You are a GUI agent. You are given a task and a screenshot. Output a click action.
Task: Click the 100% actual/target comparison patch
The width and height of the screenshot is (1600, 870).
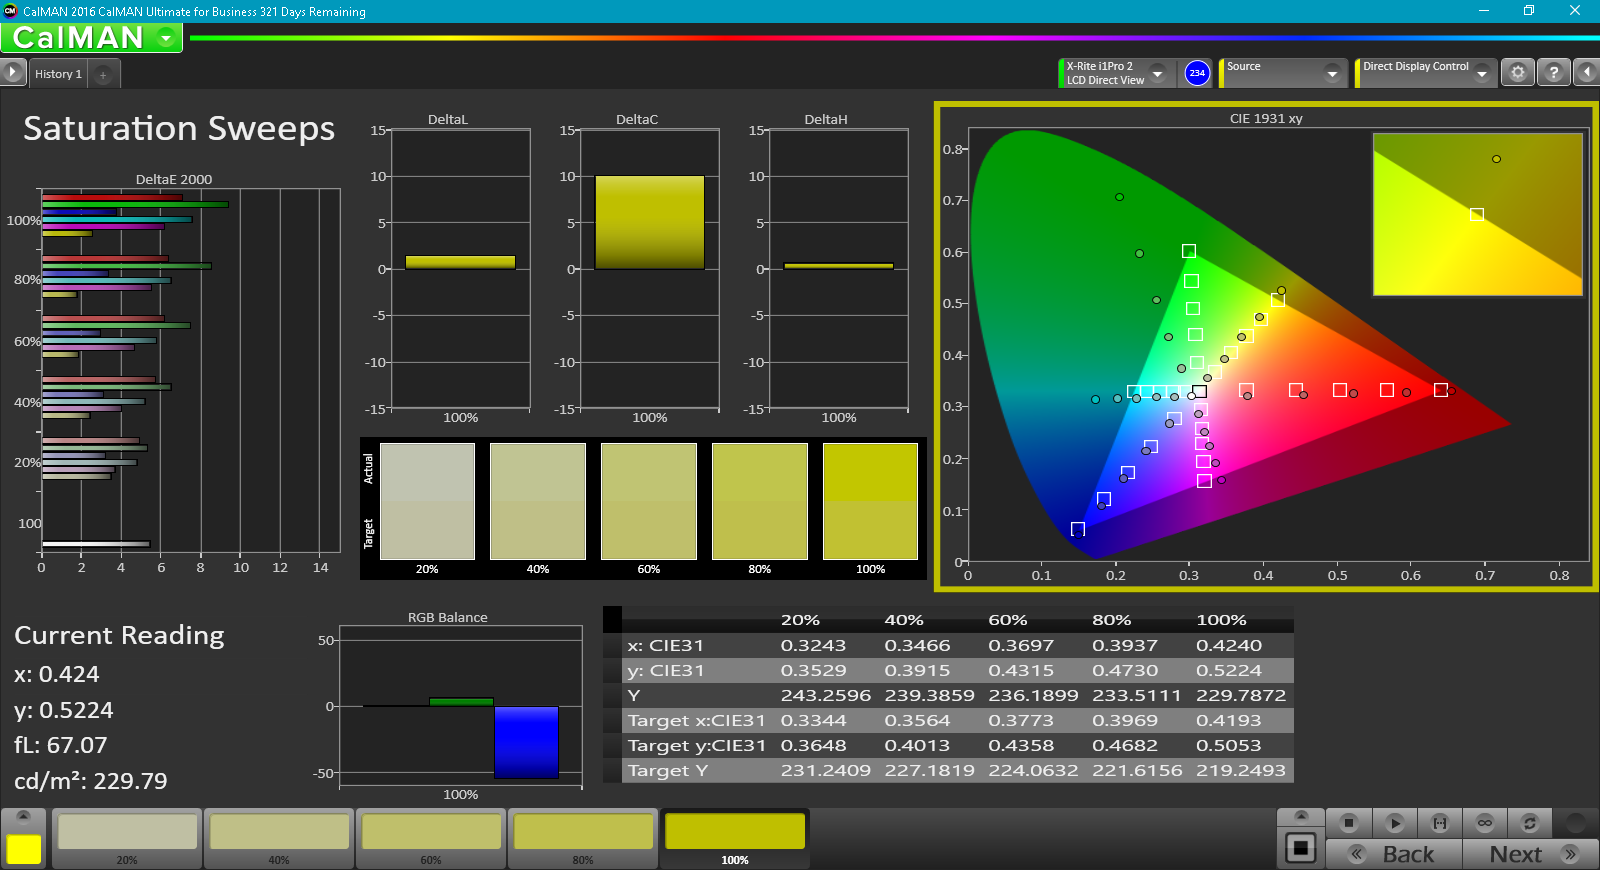point(870,501)
